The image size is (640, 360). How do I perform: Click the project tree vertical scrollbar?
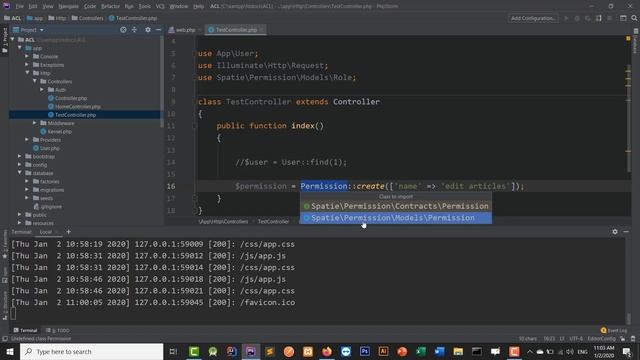coord(162,82)
